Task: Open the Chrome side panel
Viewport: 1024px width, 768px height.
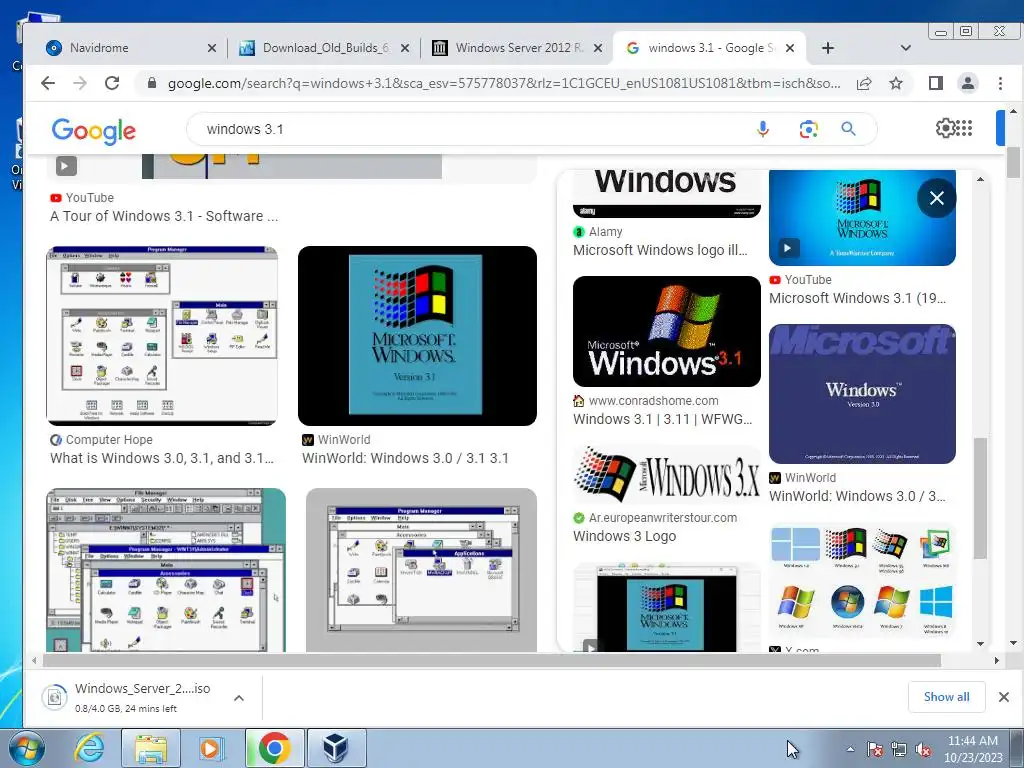Action: click(x=936, y=83)
